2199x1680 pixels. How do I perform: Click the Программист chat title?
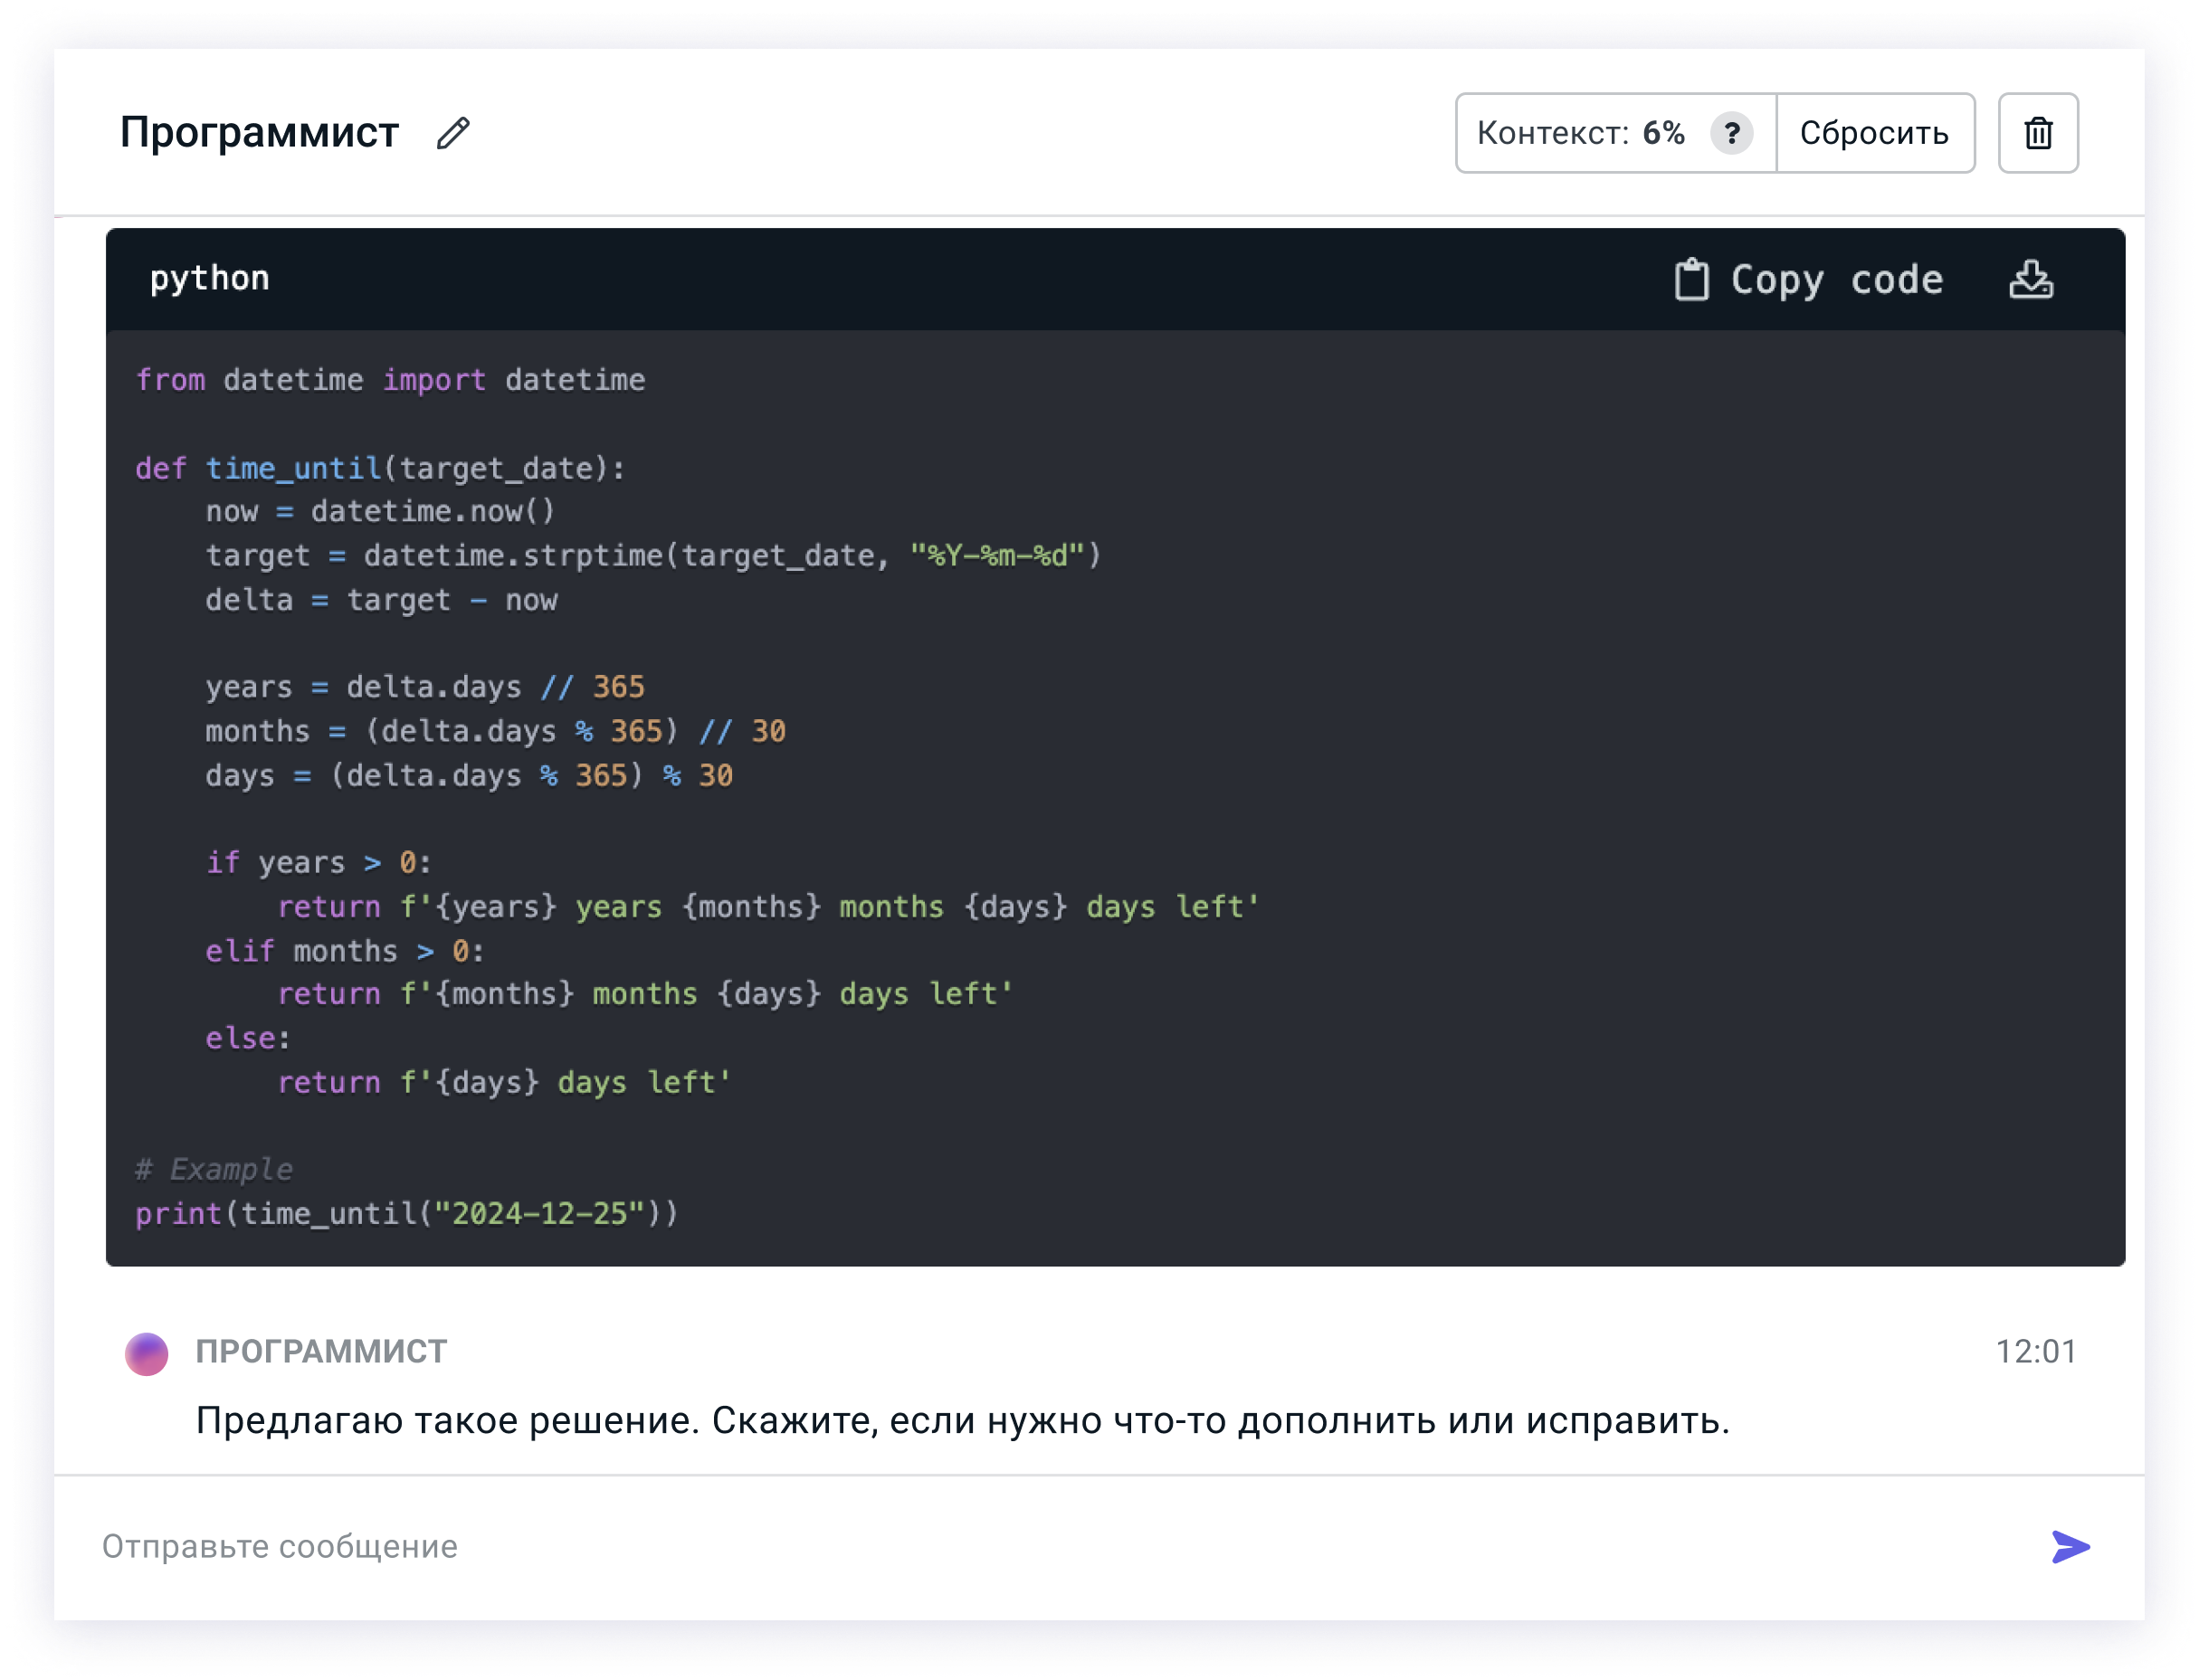pyautogui.click(x=260, y=133)
